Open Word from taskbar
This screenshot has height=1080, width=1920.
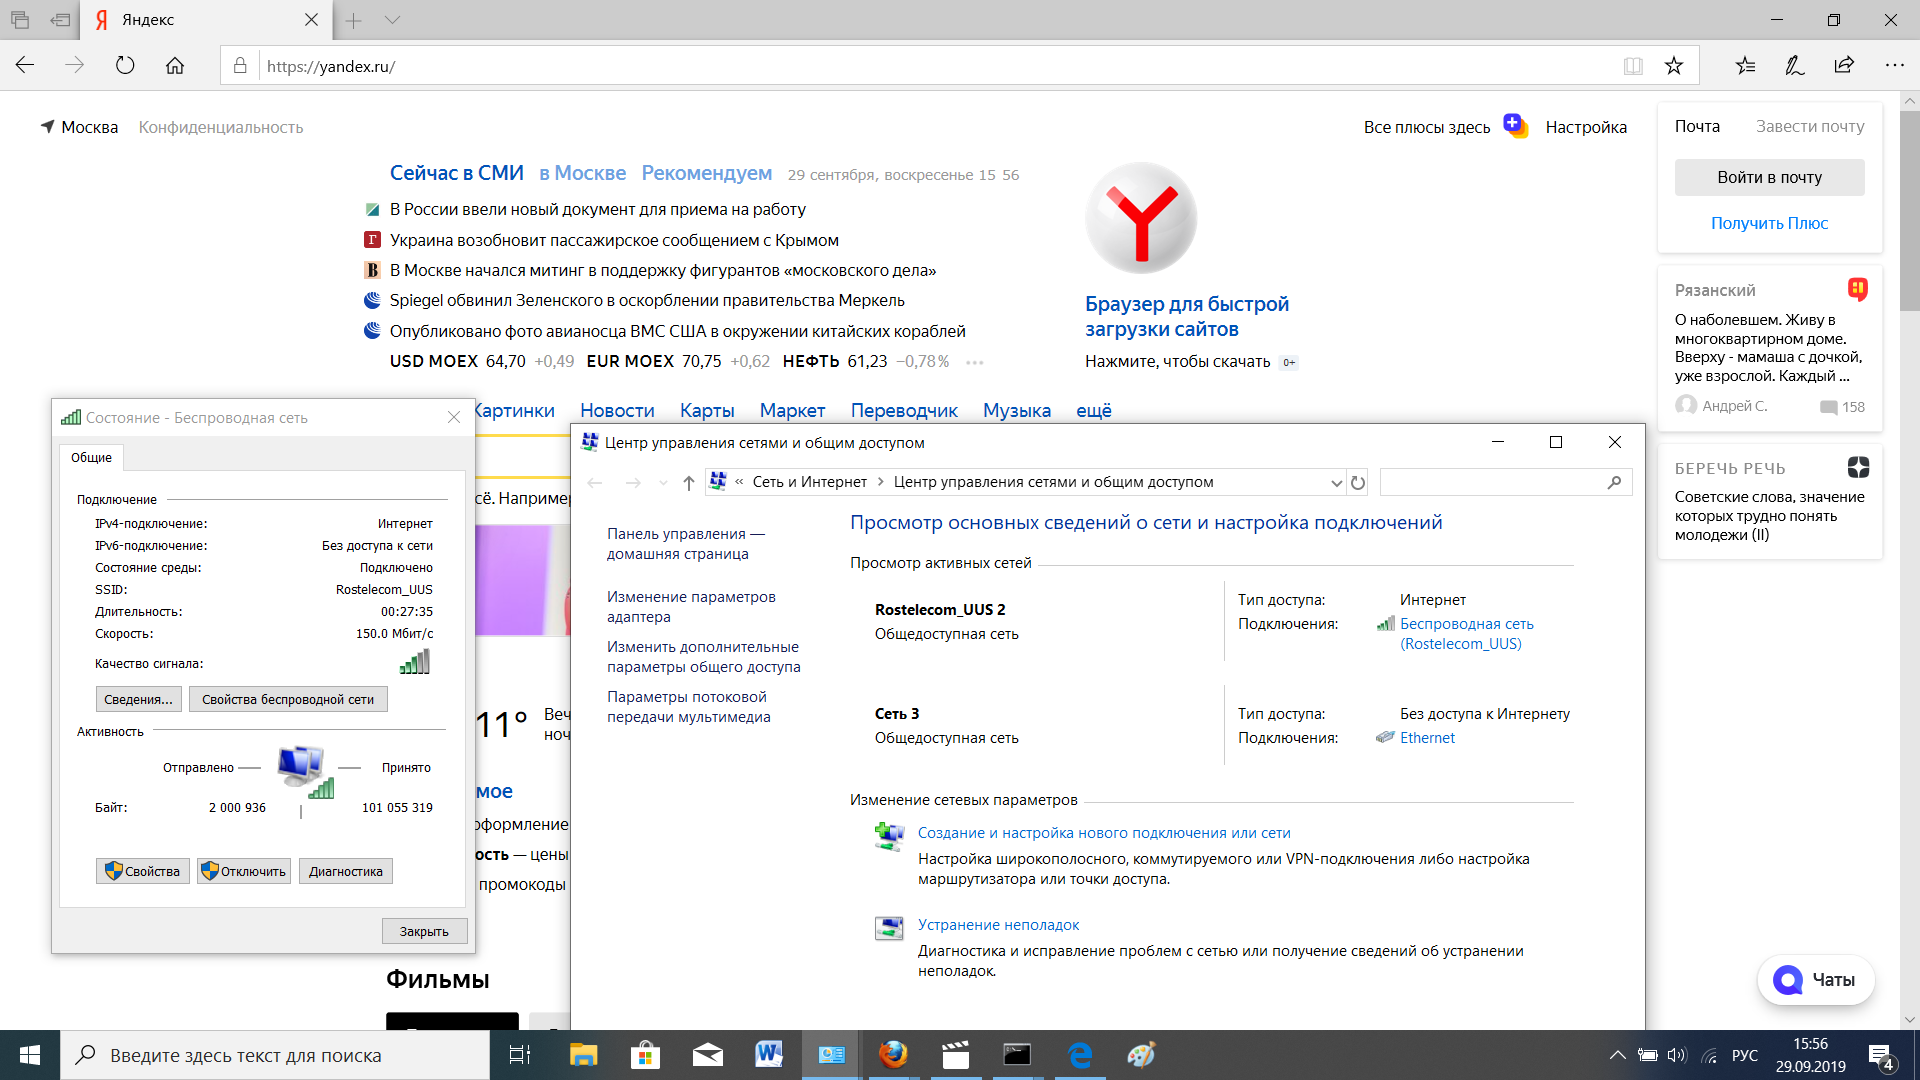769,1055
